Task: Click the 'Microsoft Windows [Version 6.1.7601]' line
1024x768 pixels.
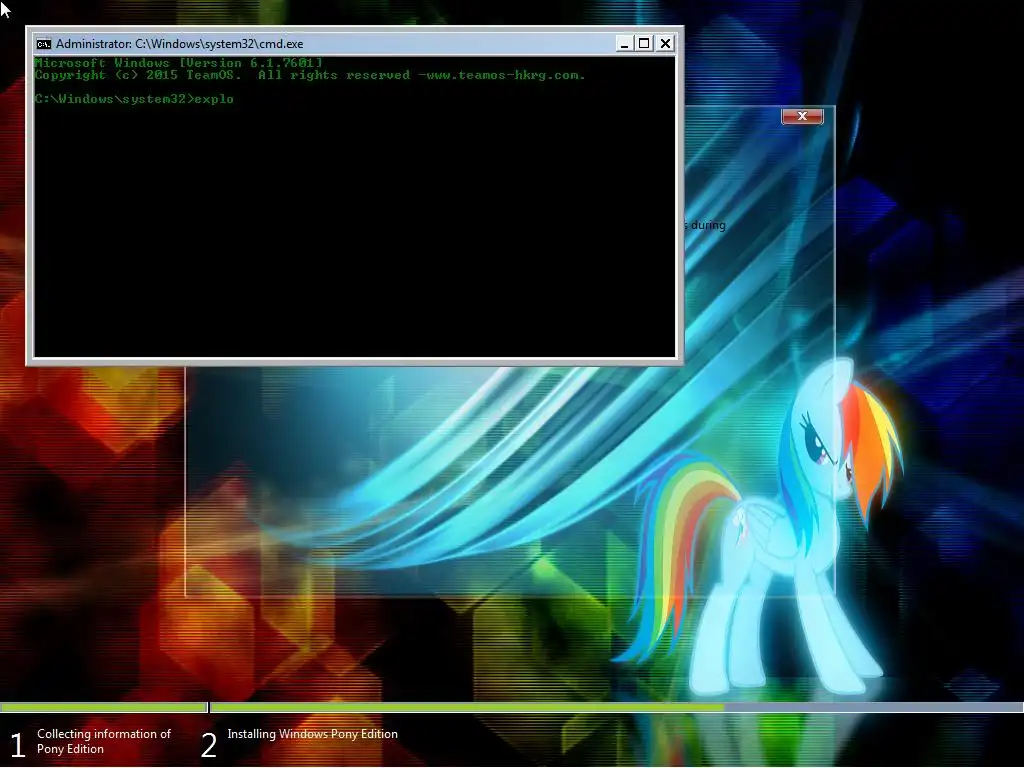Action: [x=178, y=63]
